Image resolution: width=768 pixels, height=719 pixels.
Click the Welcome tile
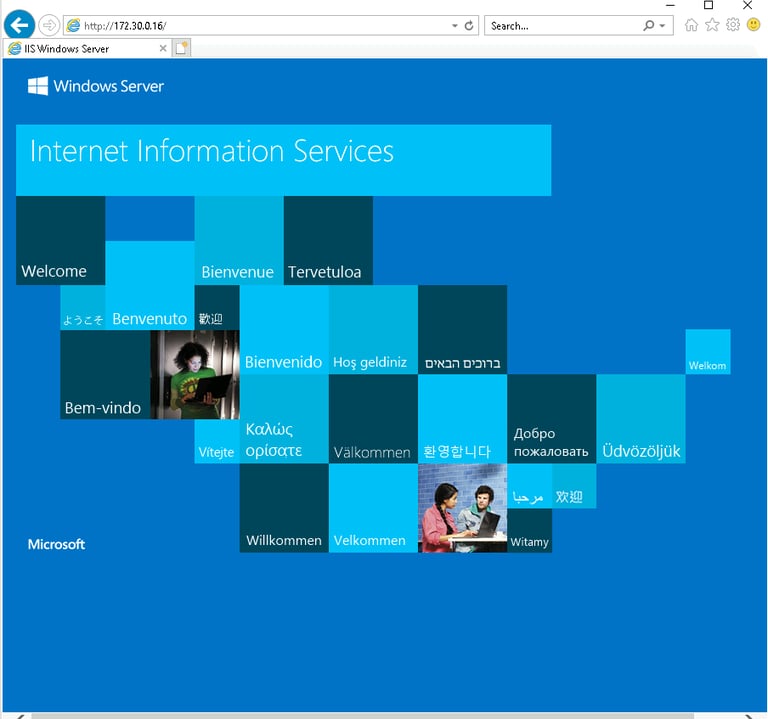61,240
